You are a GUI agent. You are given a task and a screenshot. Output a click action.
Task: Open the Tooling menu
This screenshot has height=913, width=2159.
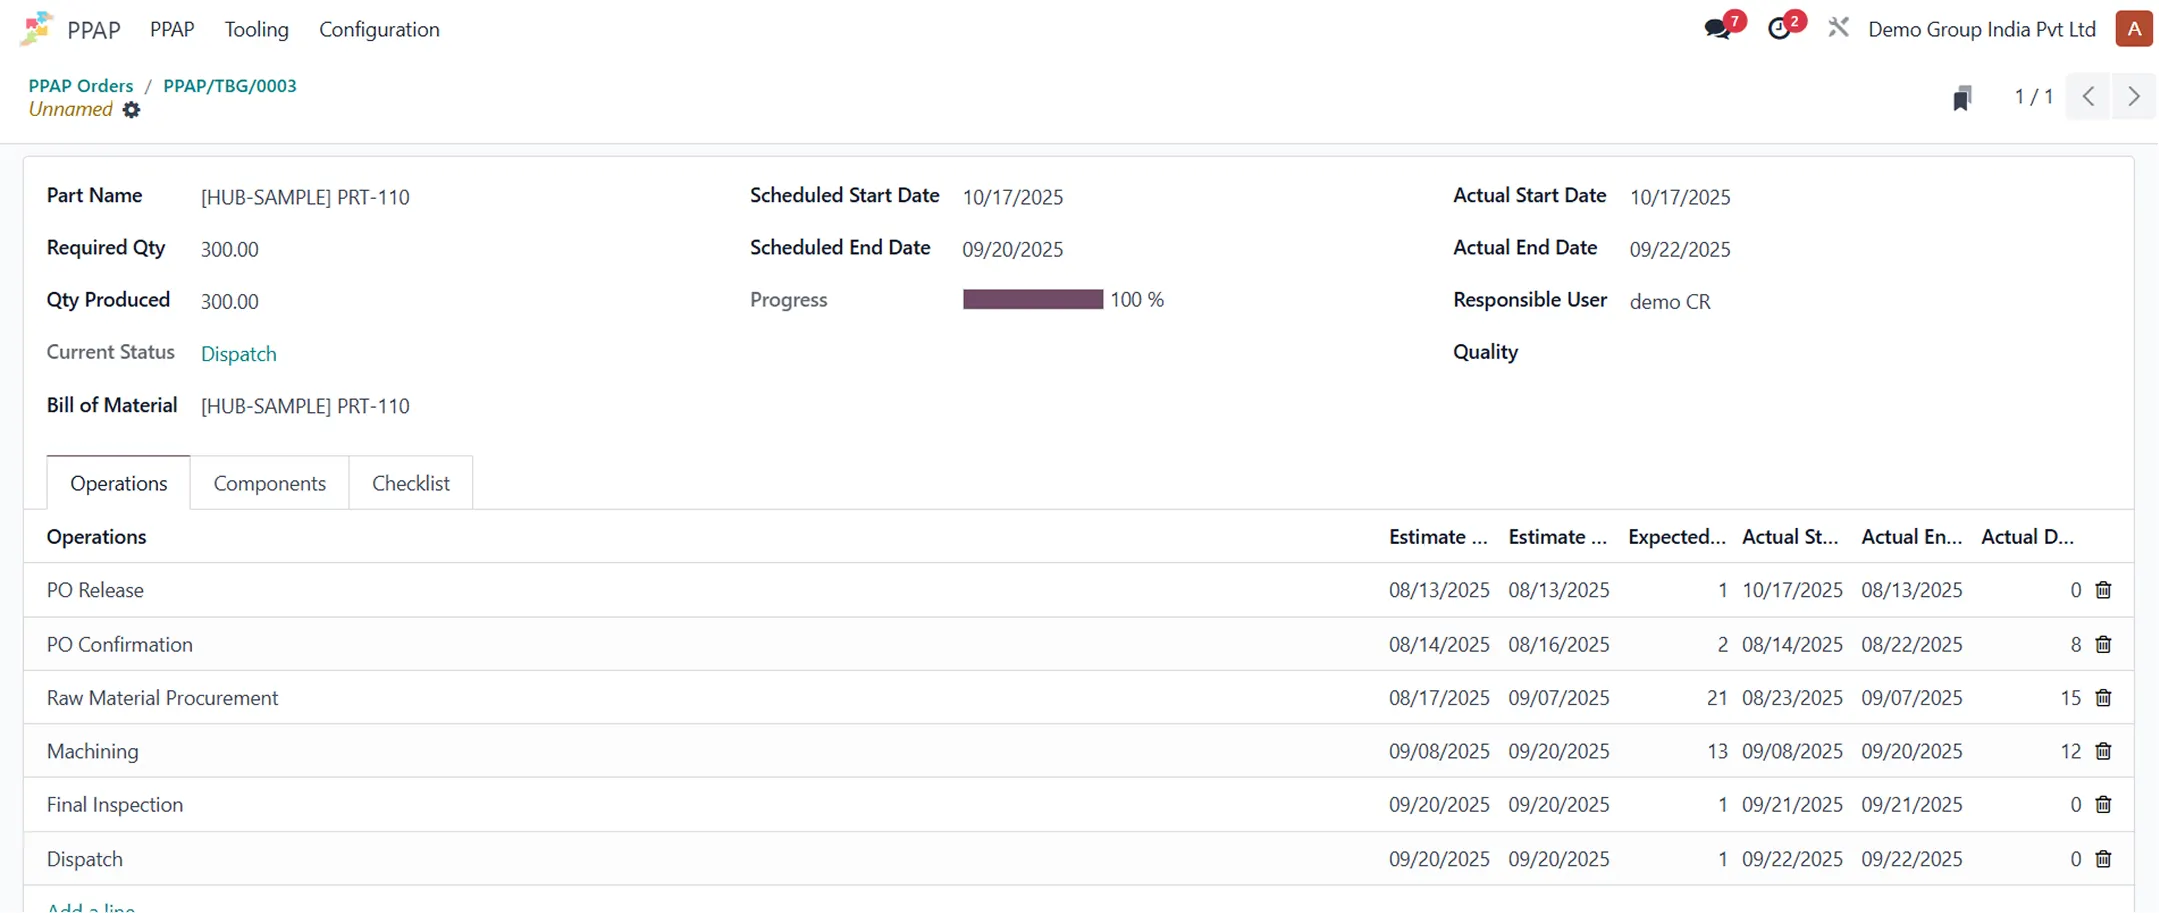(256, 30)
